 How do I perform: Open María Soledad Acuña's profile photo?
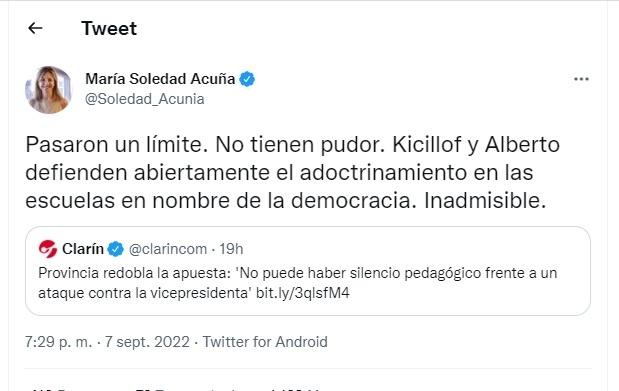[x=49, y=90]
